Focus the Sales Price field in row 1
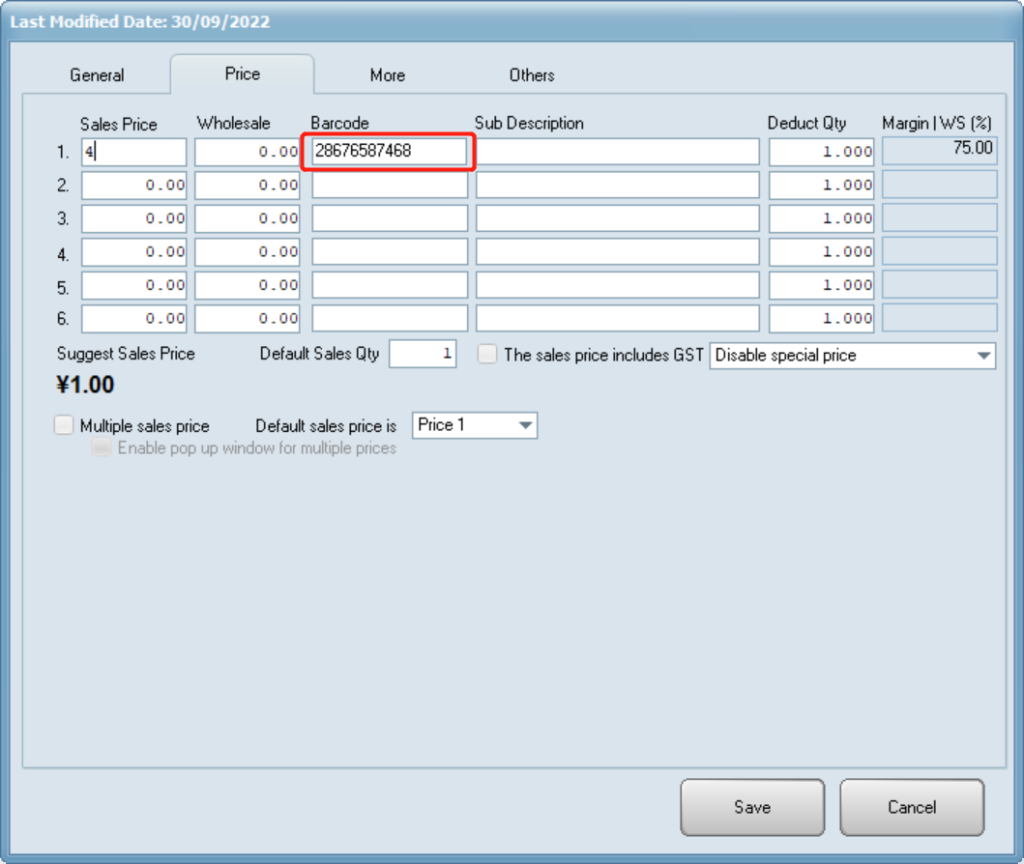The width and height of the screenshot is (1024, 864). point(134,152)
